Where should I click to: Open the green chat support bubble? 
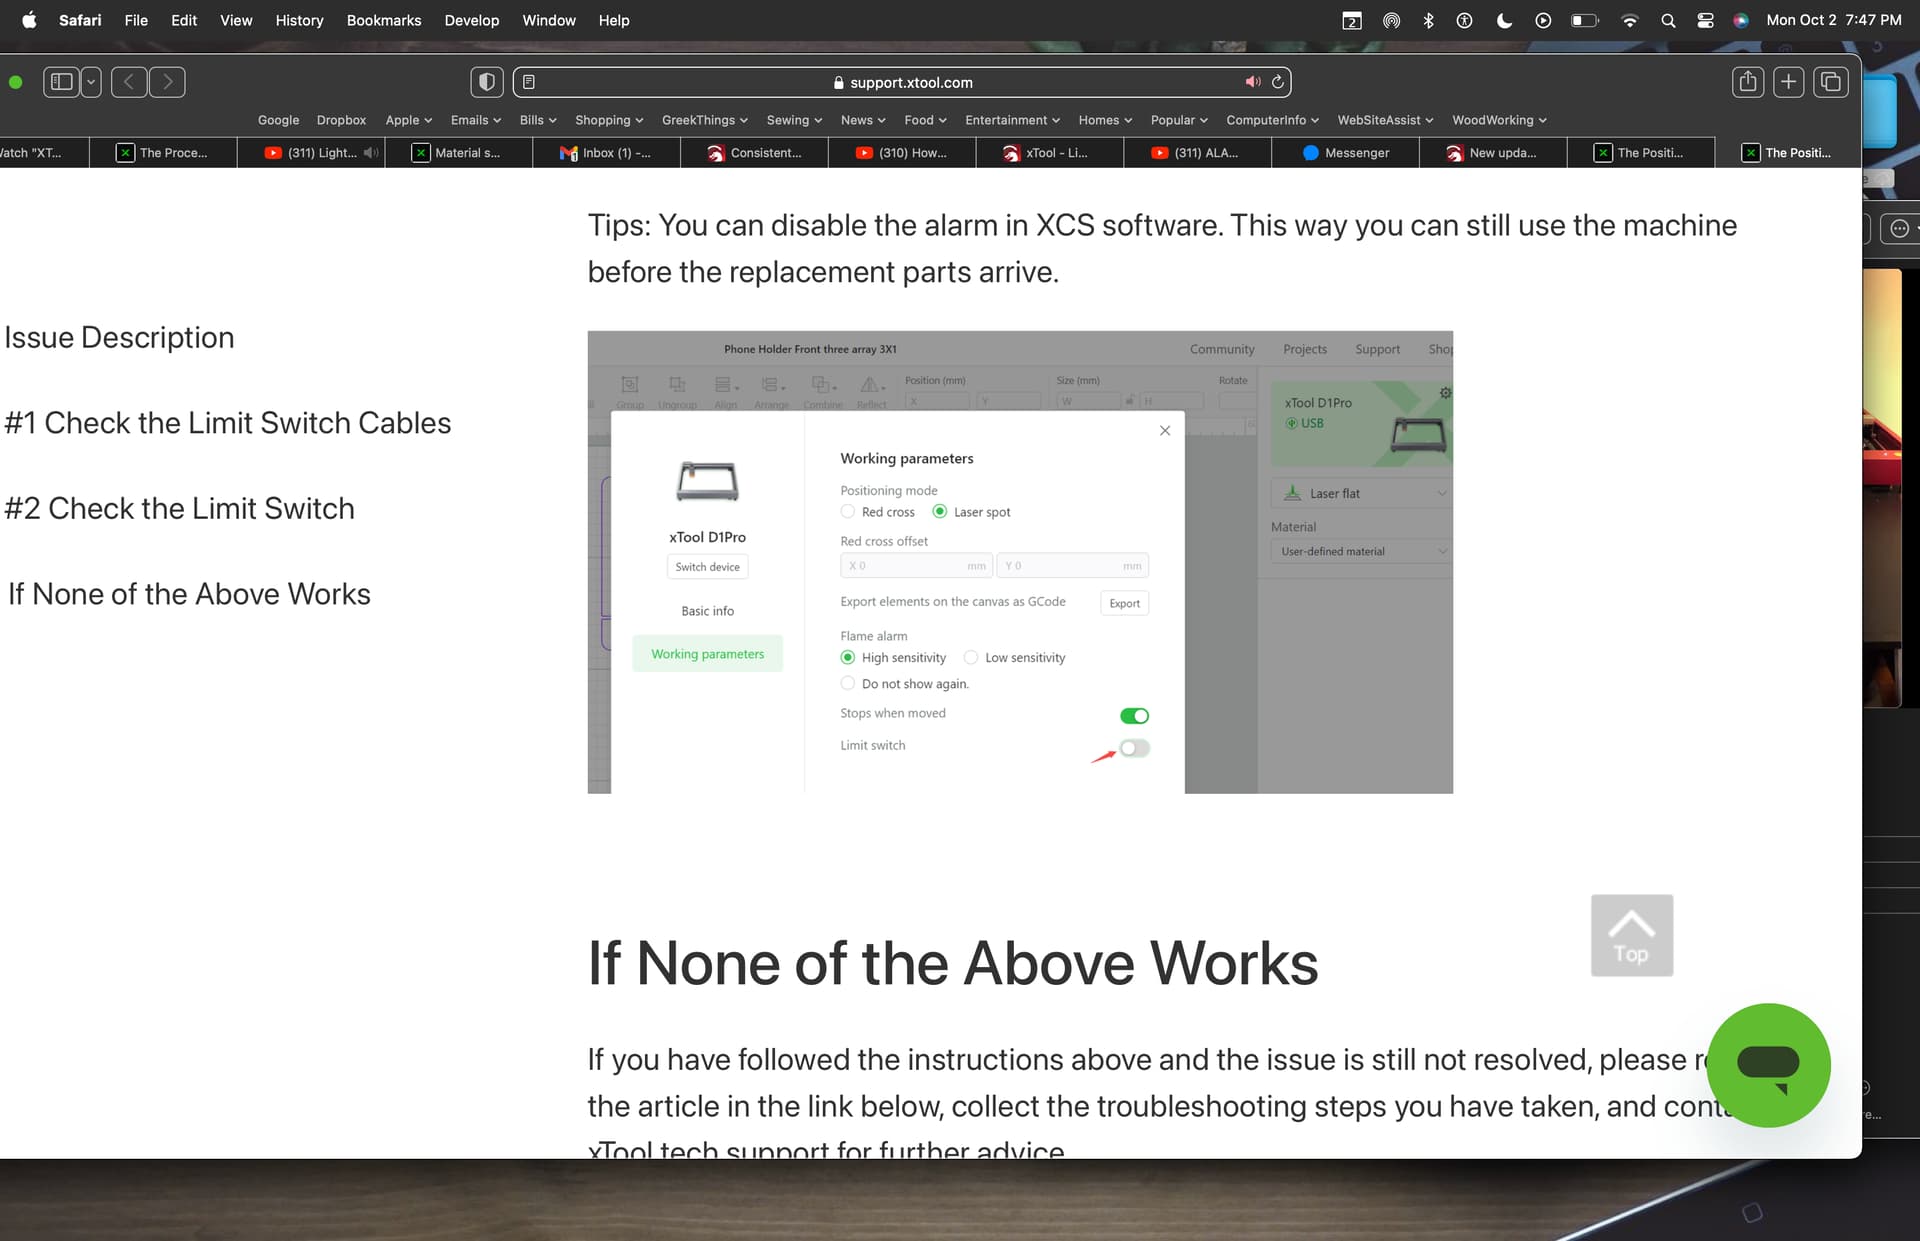point(1768,1065)
